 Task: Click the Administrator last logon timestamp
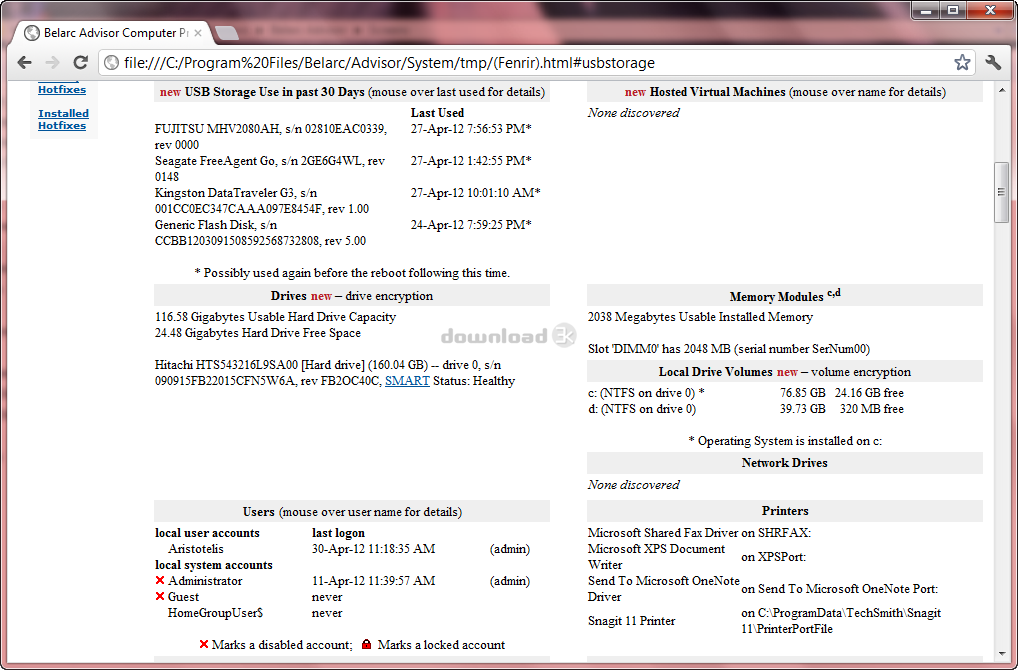[373, 581]
